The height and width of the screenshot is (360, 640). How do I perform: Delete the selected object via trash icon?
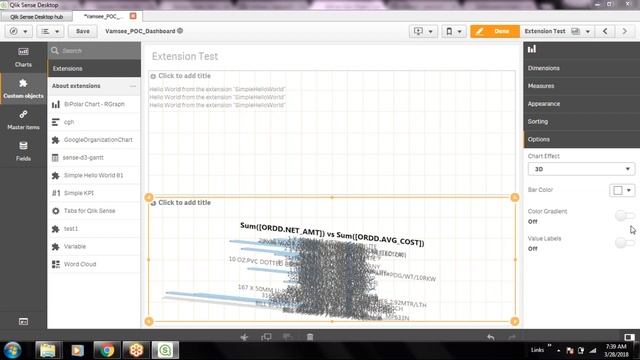pyautogui.click(x=310, y=337)
